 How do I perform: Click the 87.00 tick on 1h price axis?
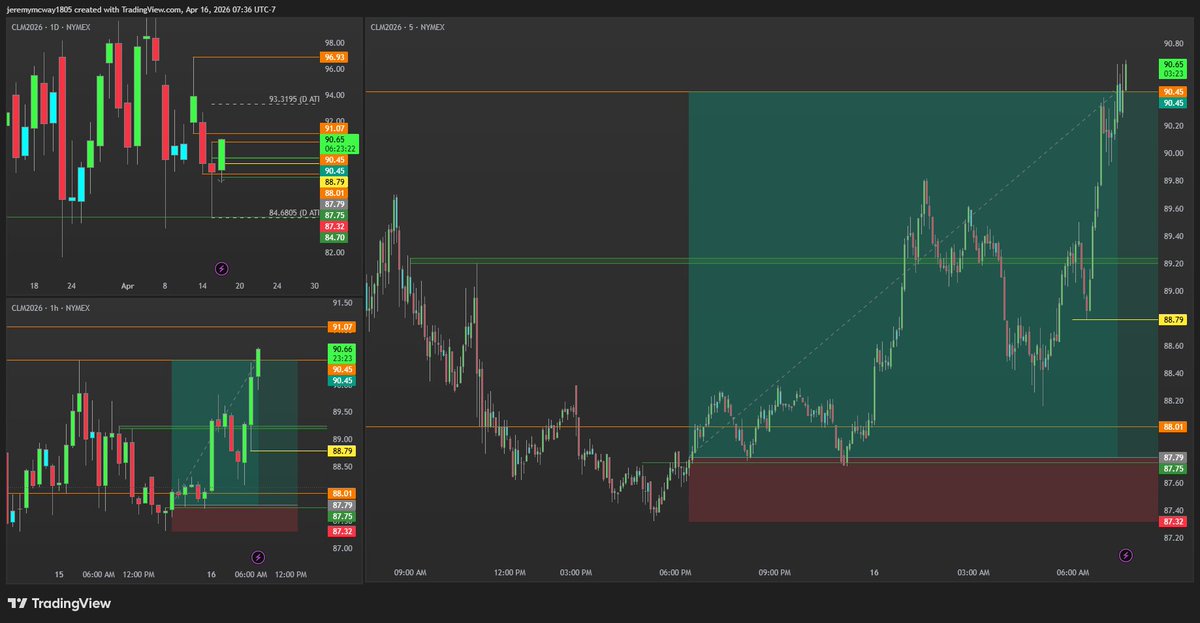click(x=341, y=548)
